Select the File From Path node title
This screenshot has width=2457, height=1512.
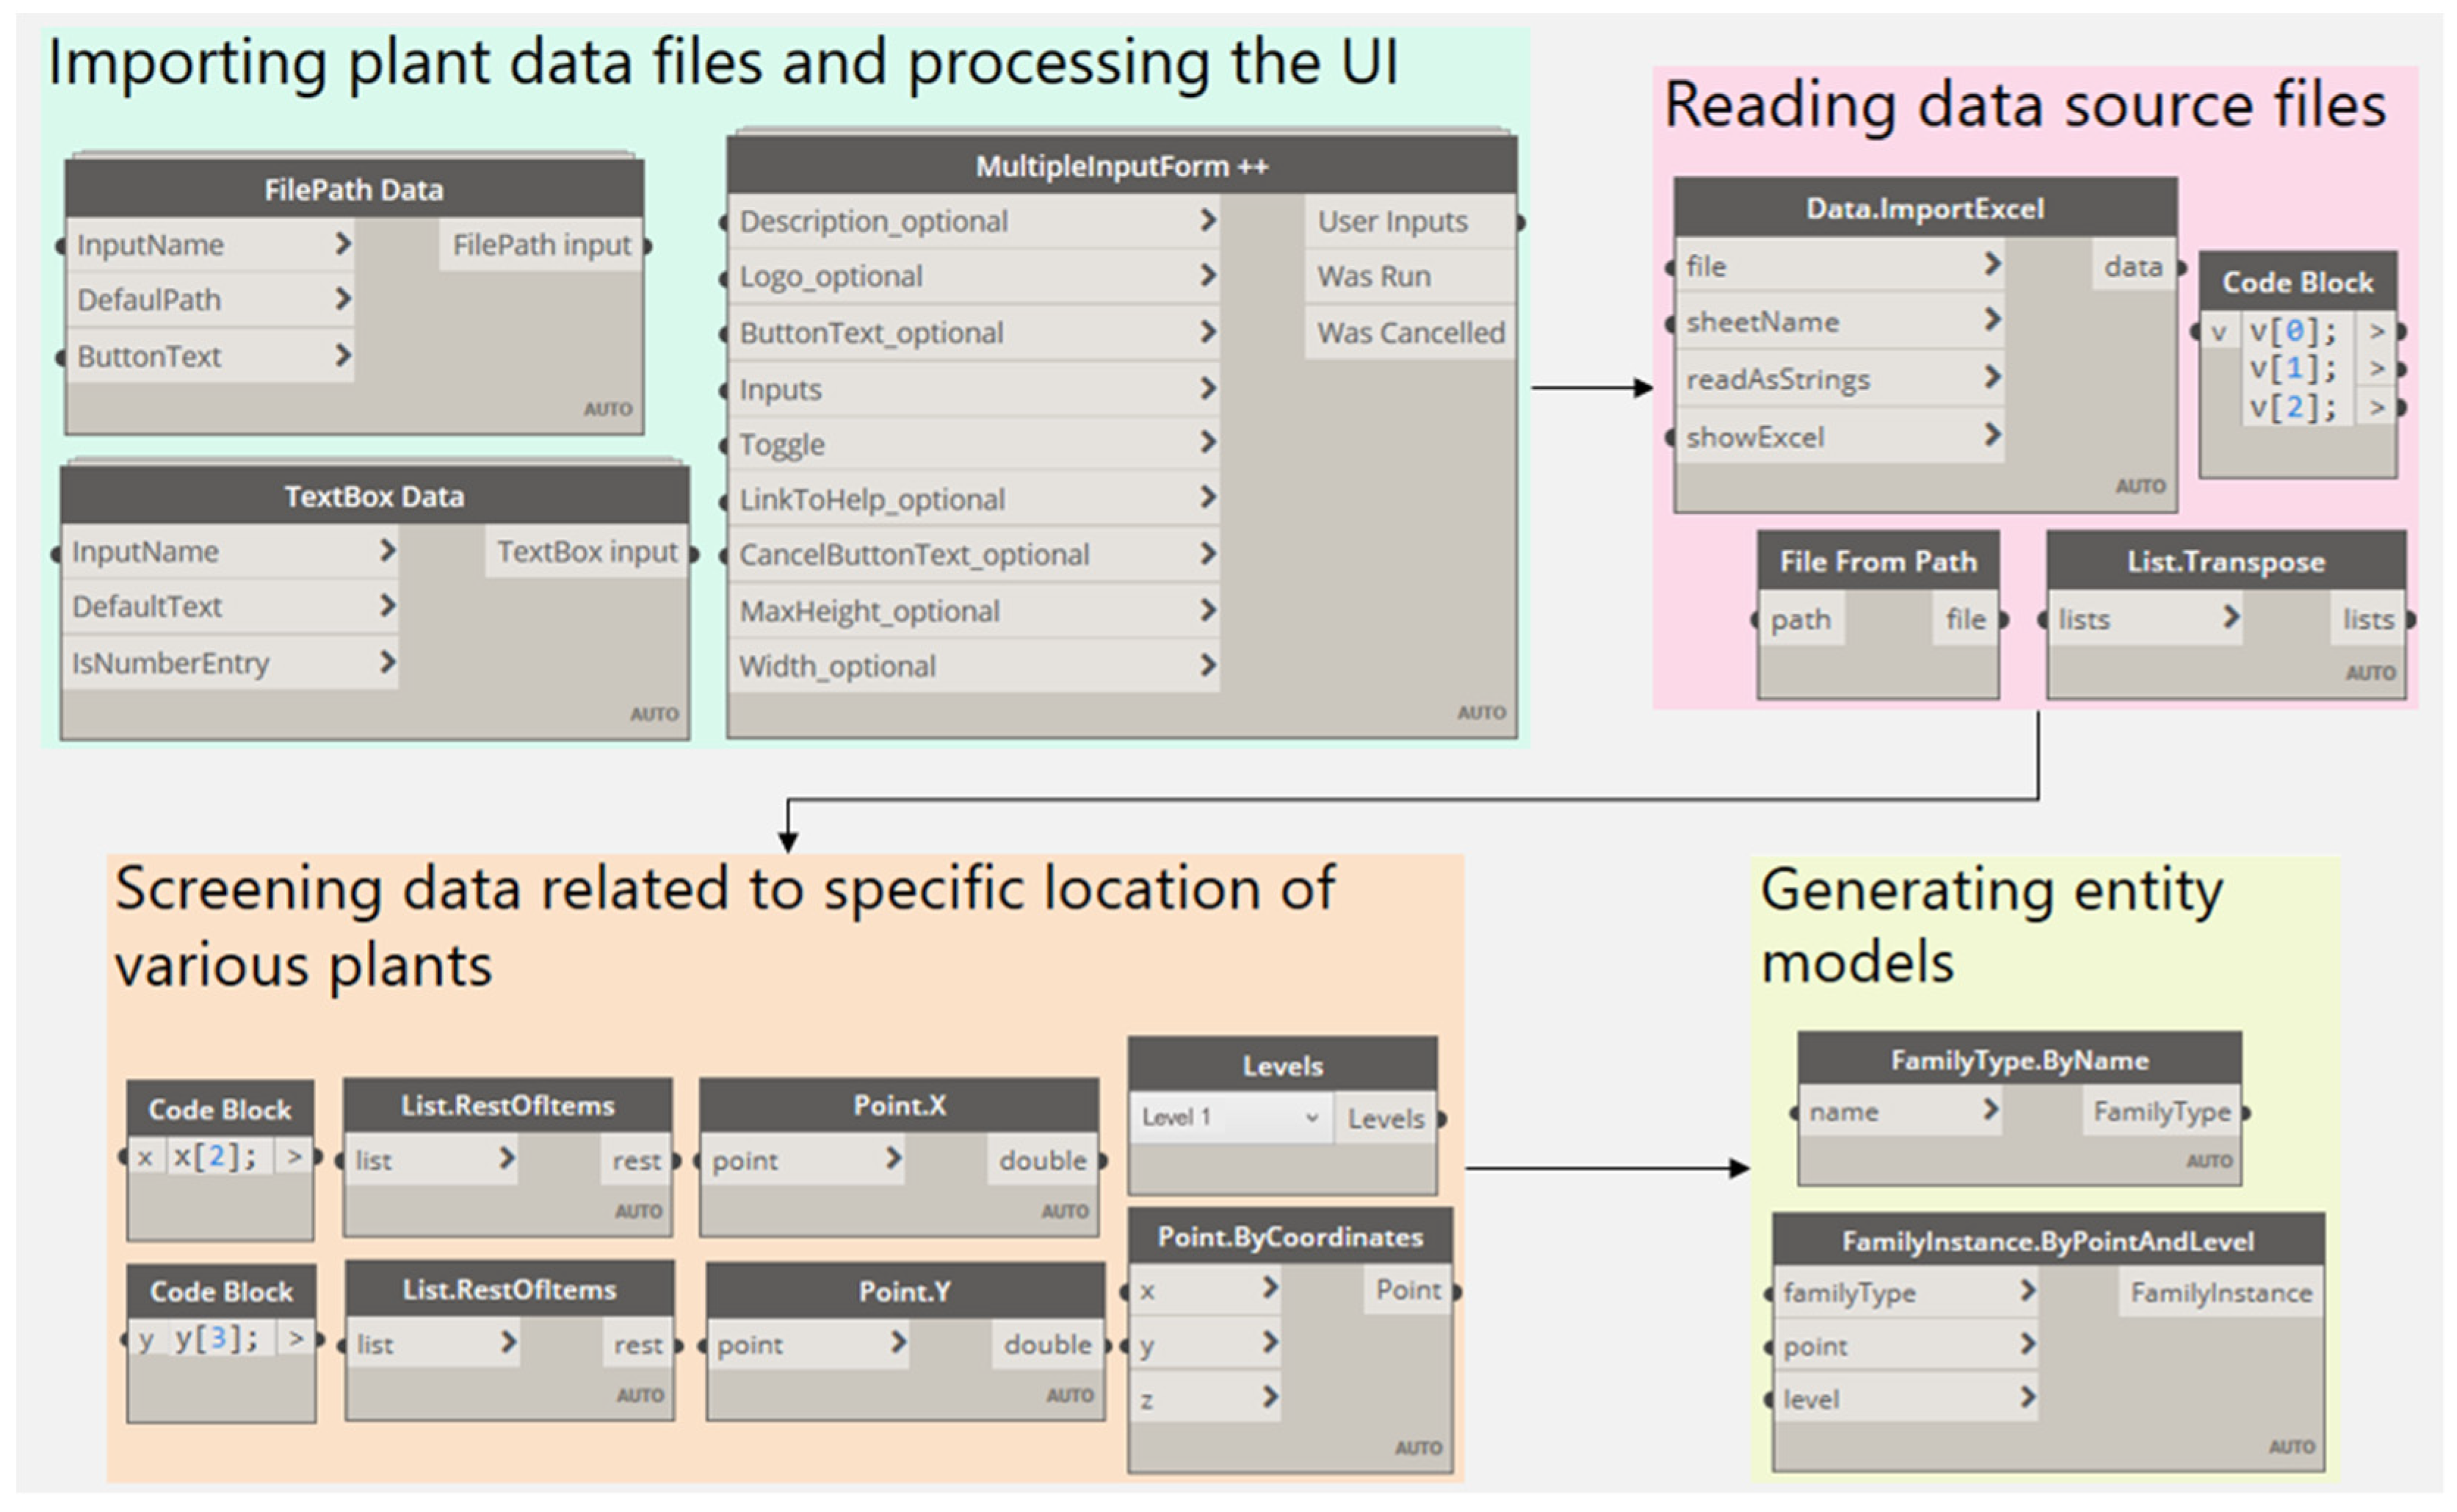1877,561
